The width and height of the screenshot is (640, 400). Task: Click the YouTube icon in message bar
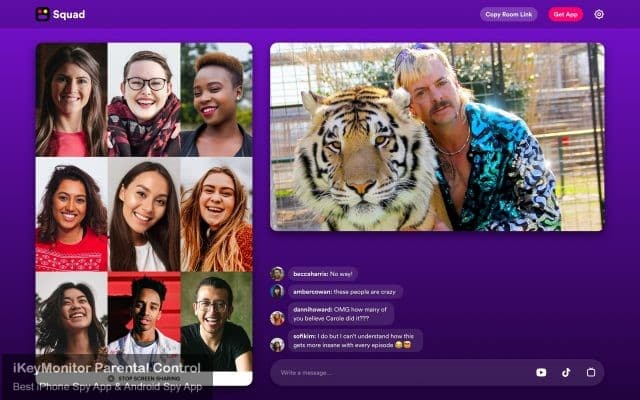coord(541,372)
